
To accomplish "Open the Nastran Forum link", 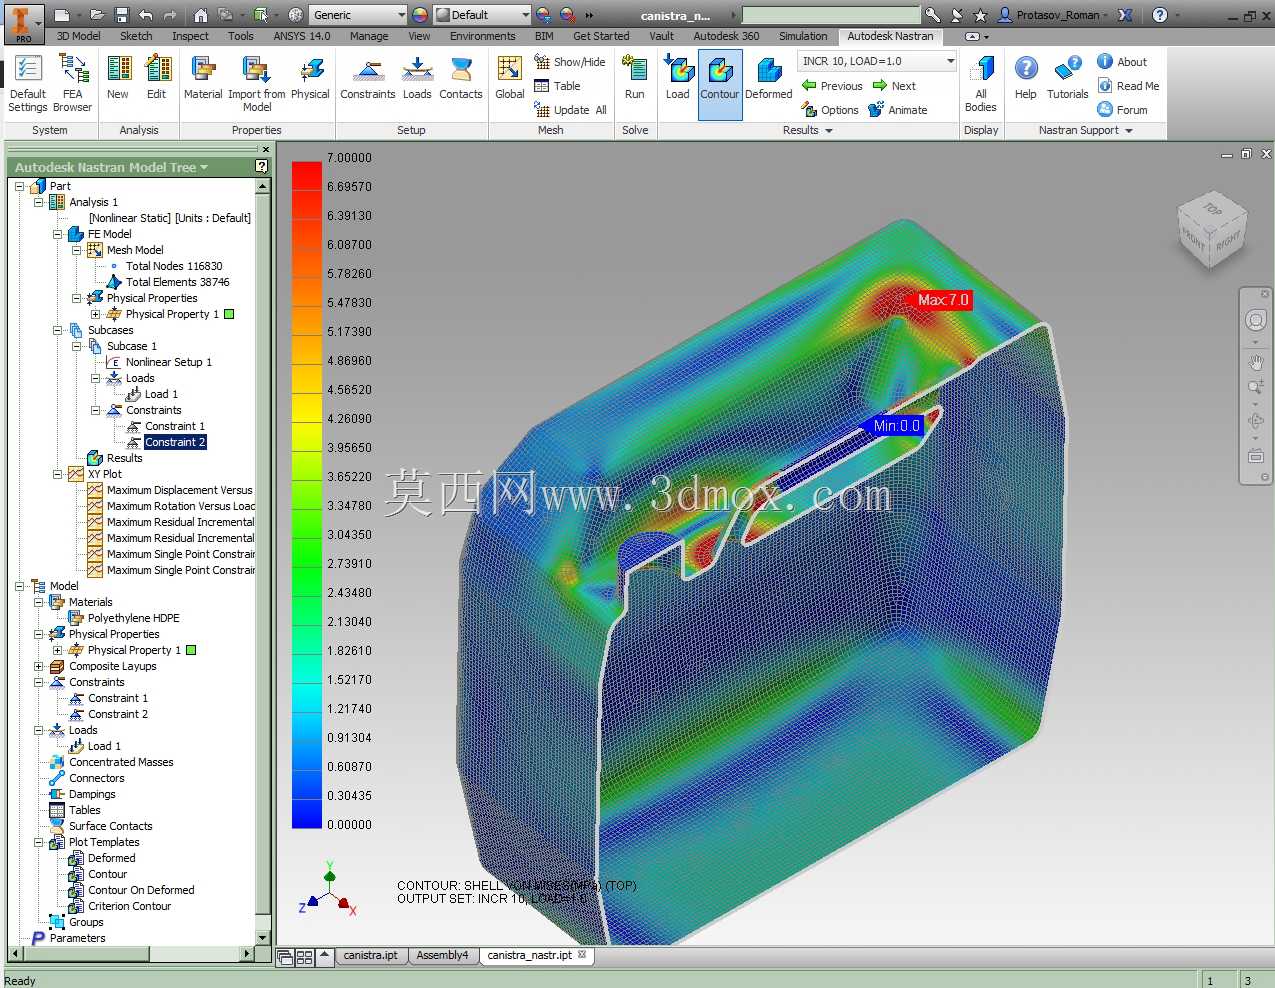I will pos(1122,110).
